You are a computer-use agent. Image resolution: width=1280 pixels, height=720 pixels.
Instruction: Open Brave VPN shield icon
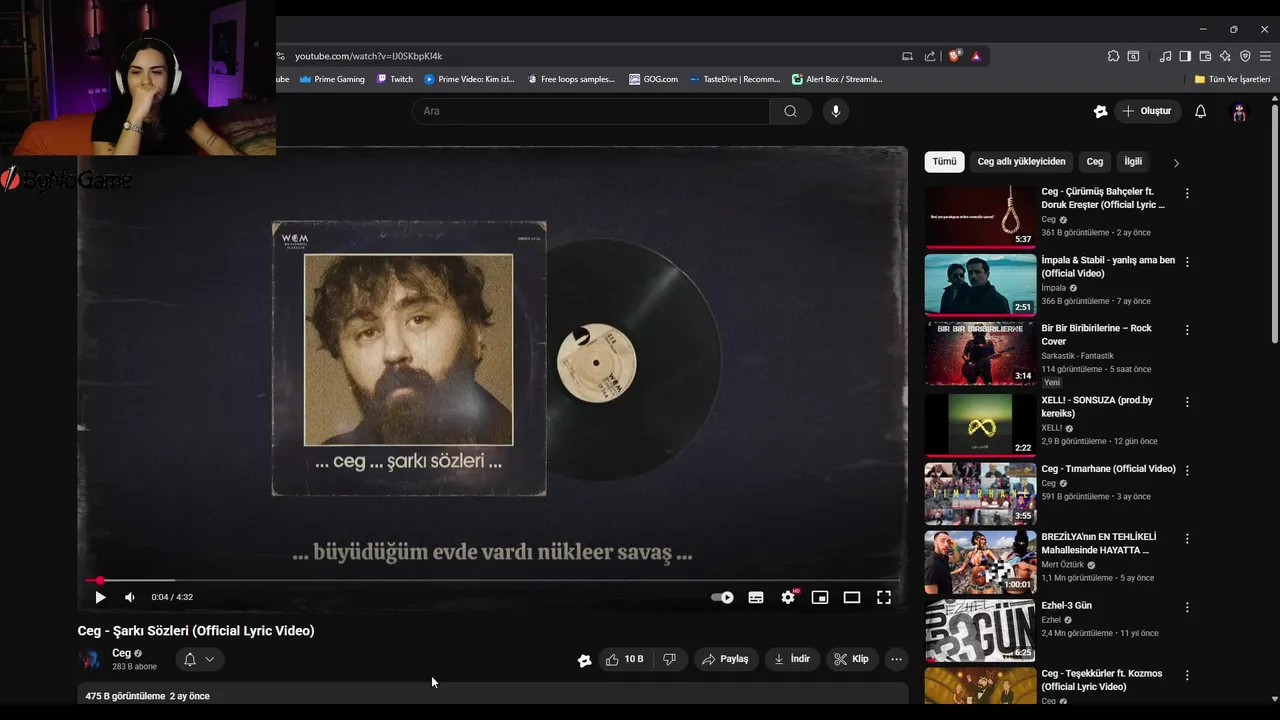[1245, 56]
